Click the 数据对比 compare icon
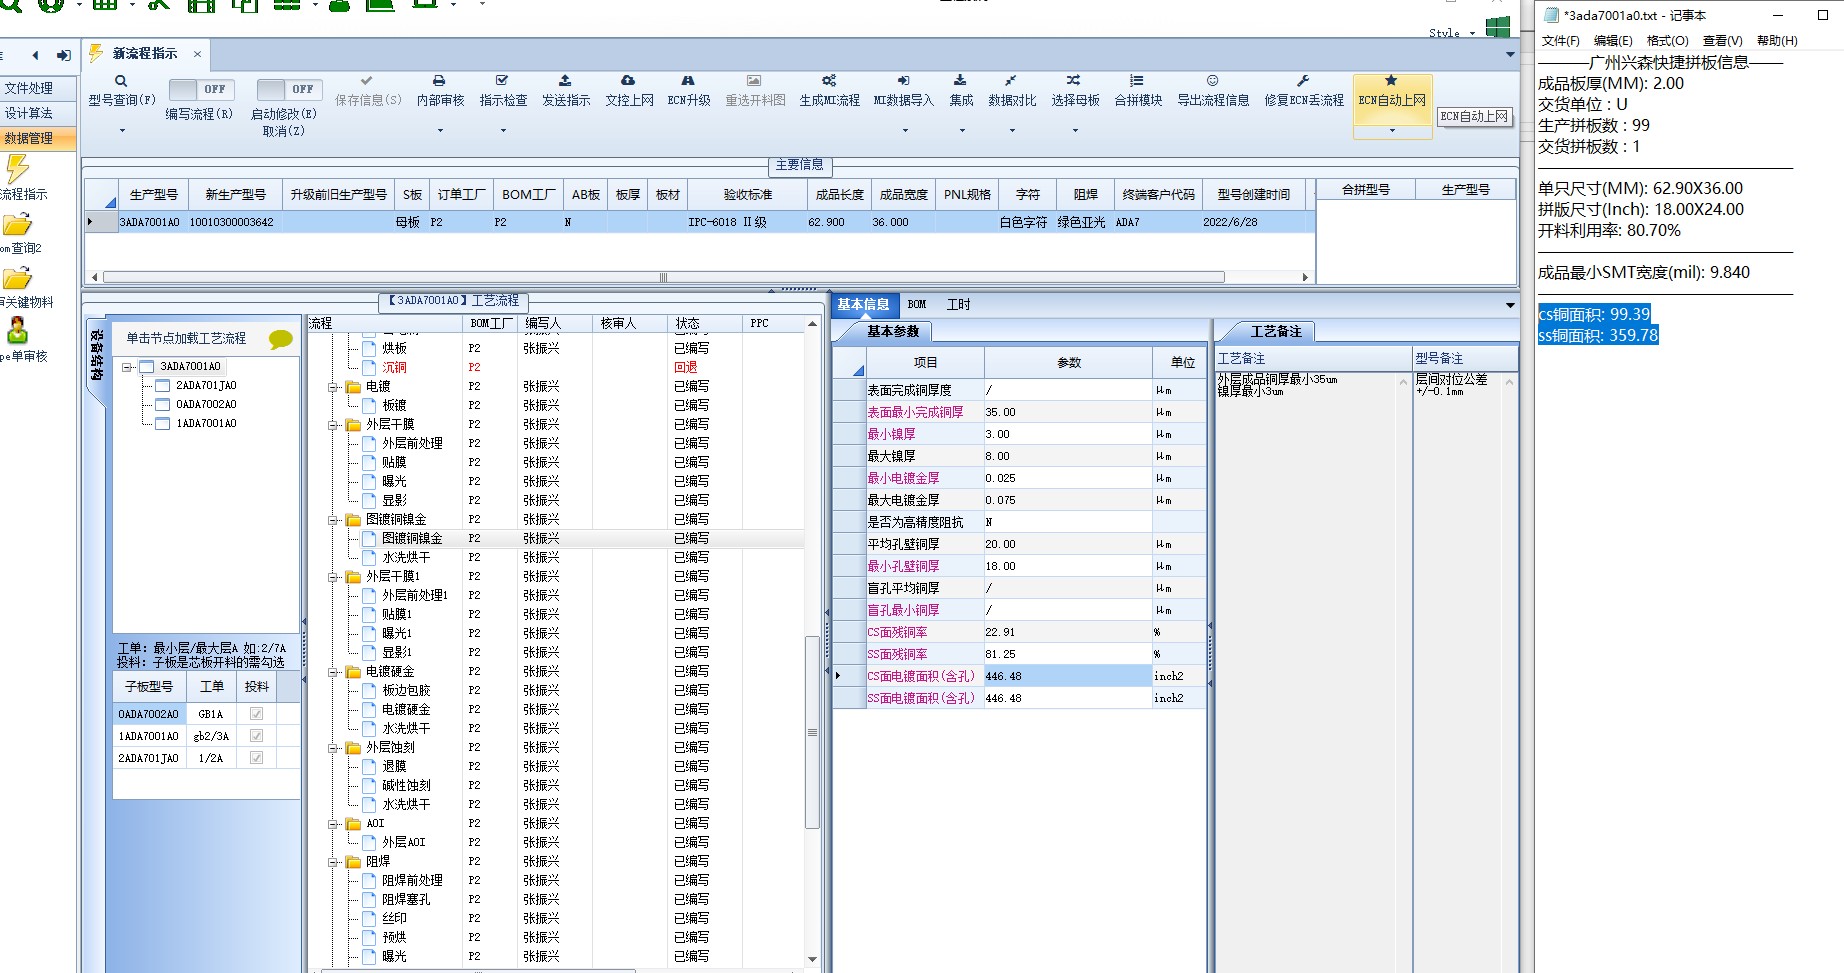 pos(1011,80)
